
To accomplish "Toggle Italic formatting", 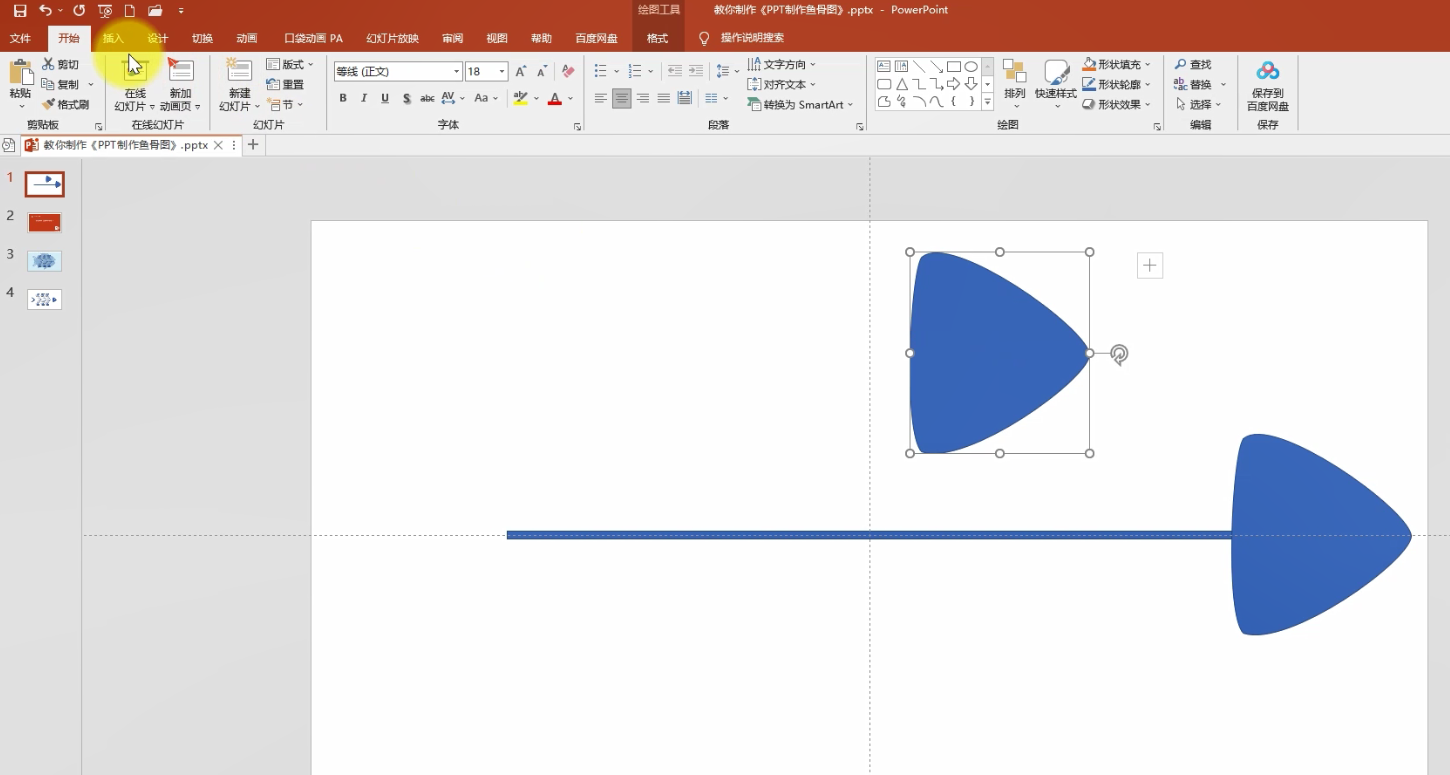I will (364, 98).
